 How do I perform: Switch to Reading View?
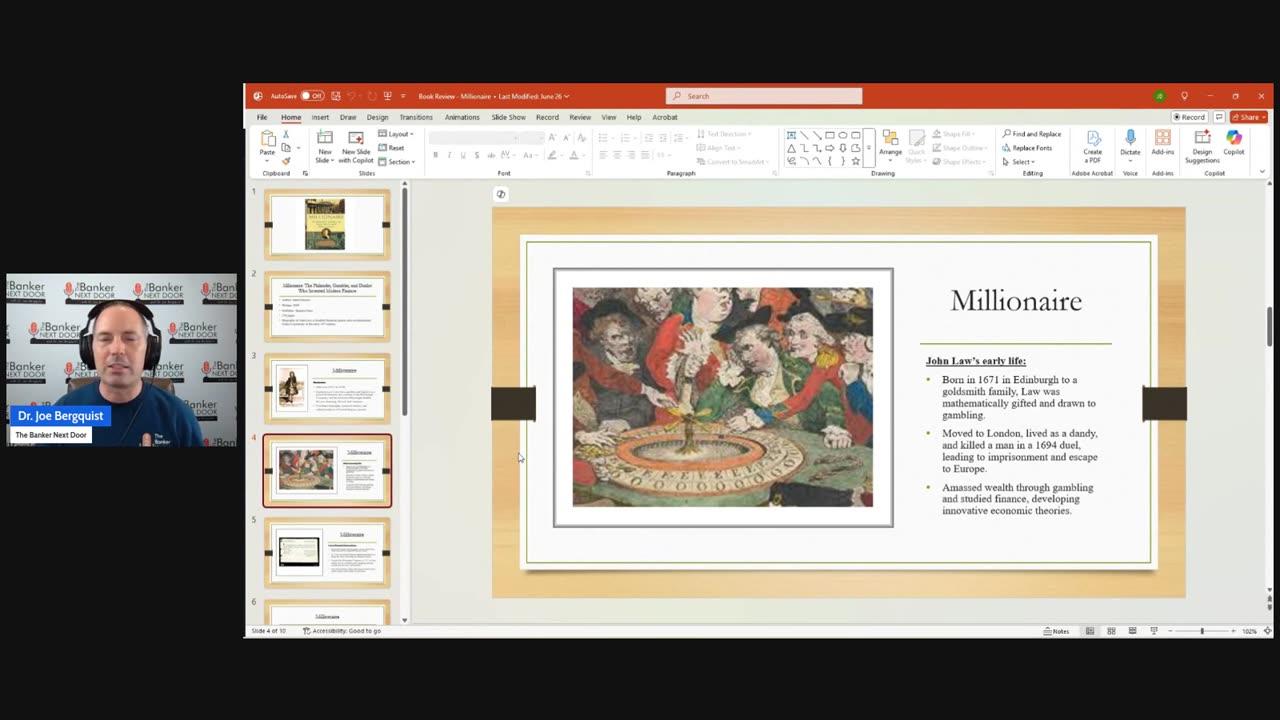click(1132, 631)
